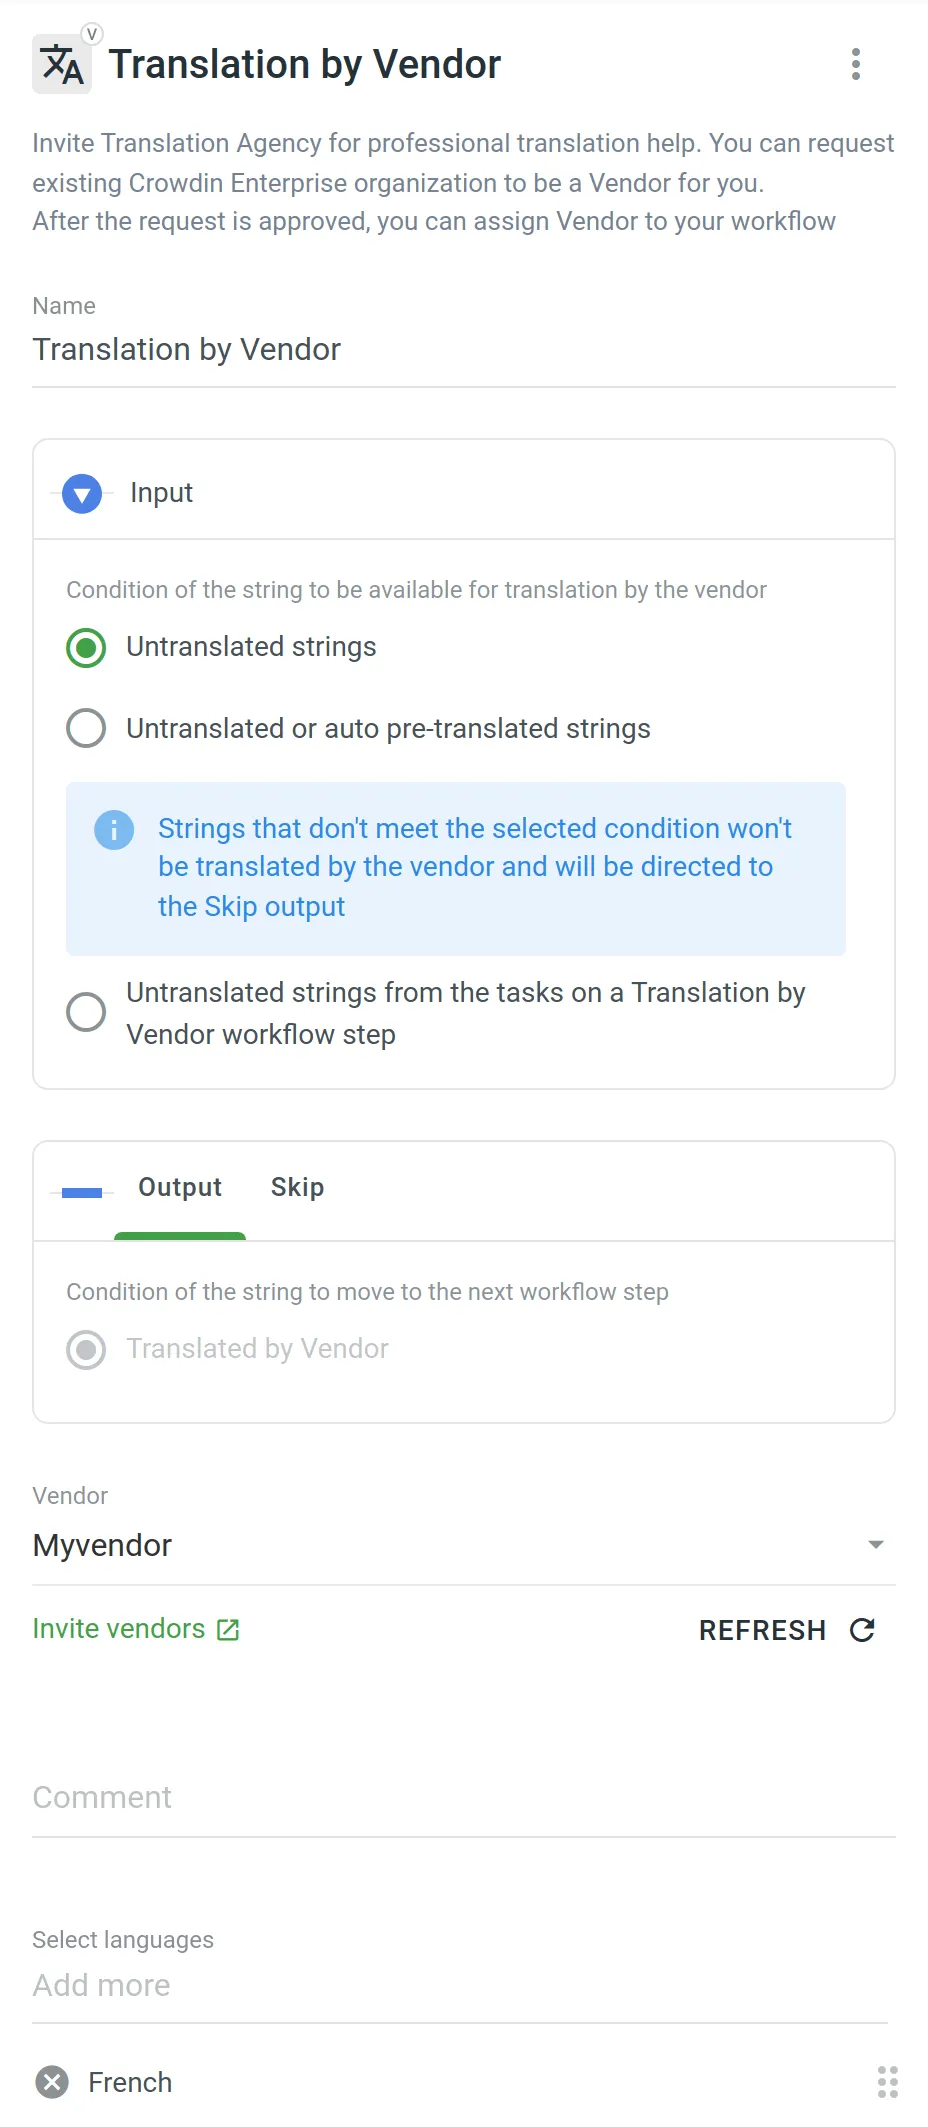928x2127 pixels.
Task: Choose Untranslated or auto pre-translated strings
Action: coord(86,728)
